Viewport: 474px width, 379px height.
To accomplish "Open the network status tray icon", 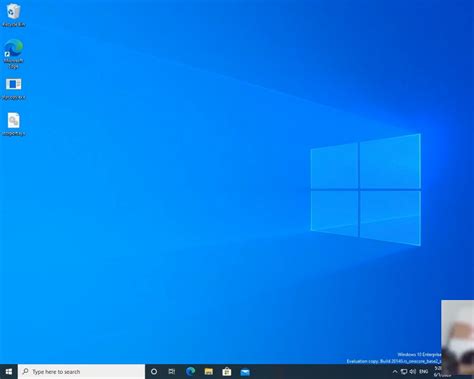I will (x=404, y=371).
